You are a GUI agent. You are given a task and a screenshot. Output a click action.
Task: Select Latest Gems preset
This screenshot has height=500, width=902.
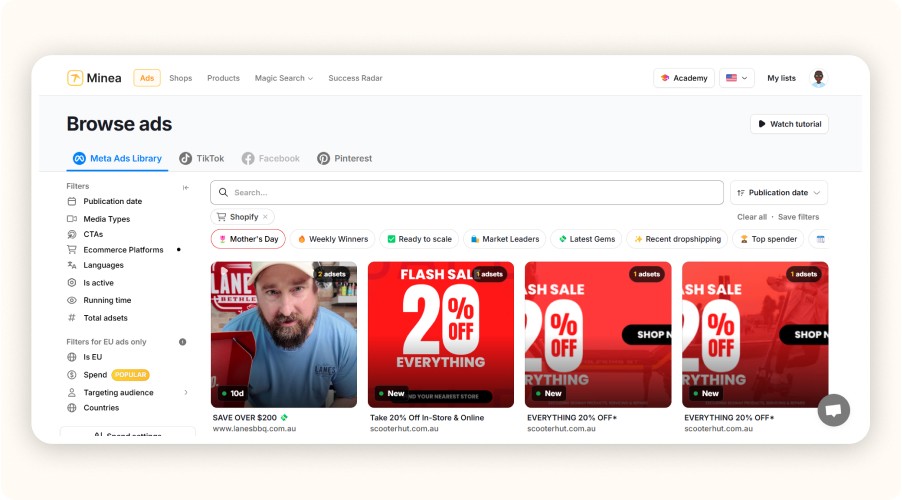click(x=586, y=239)
